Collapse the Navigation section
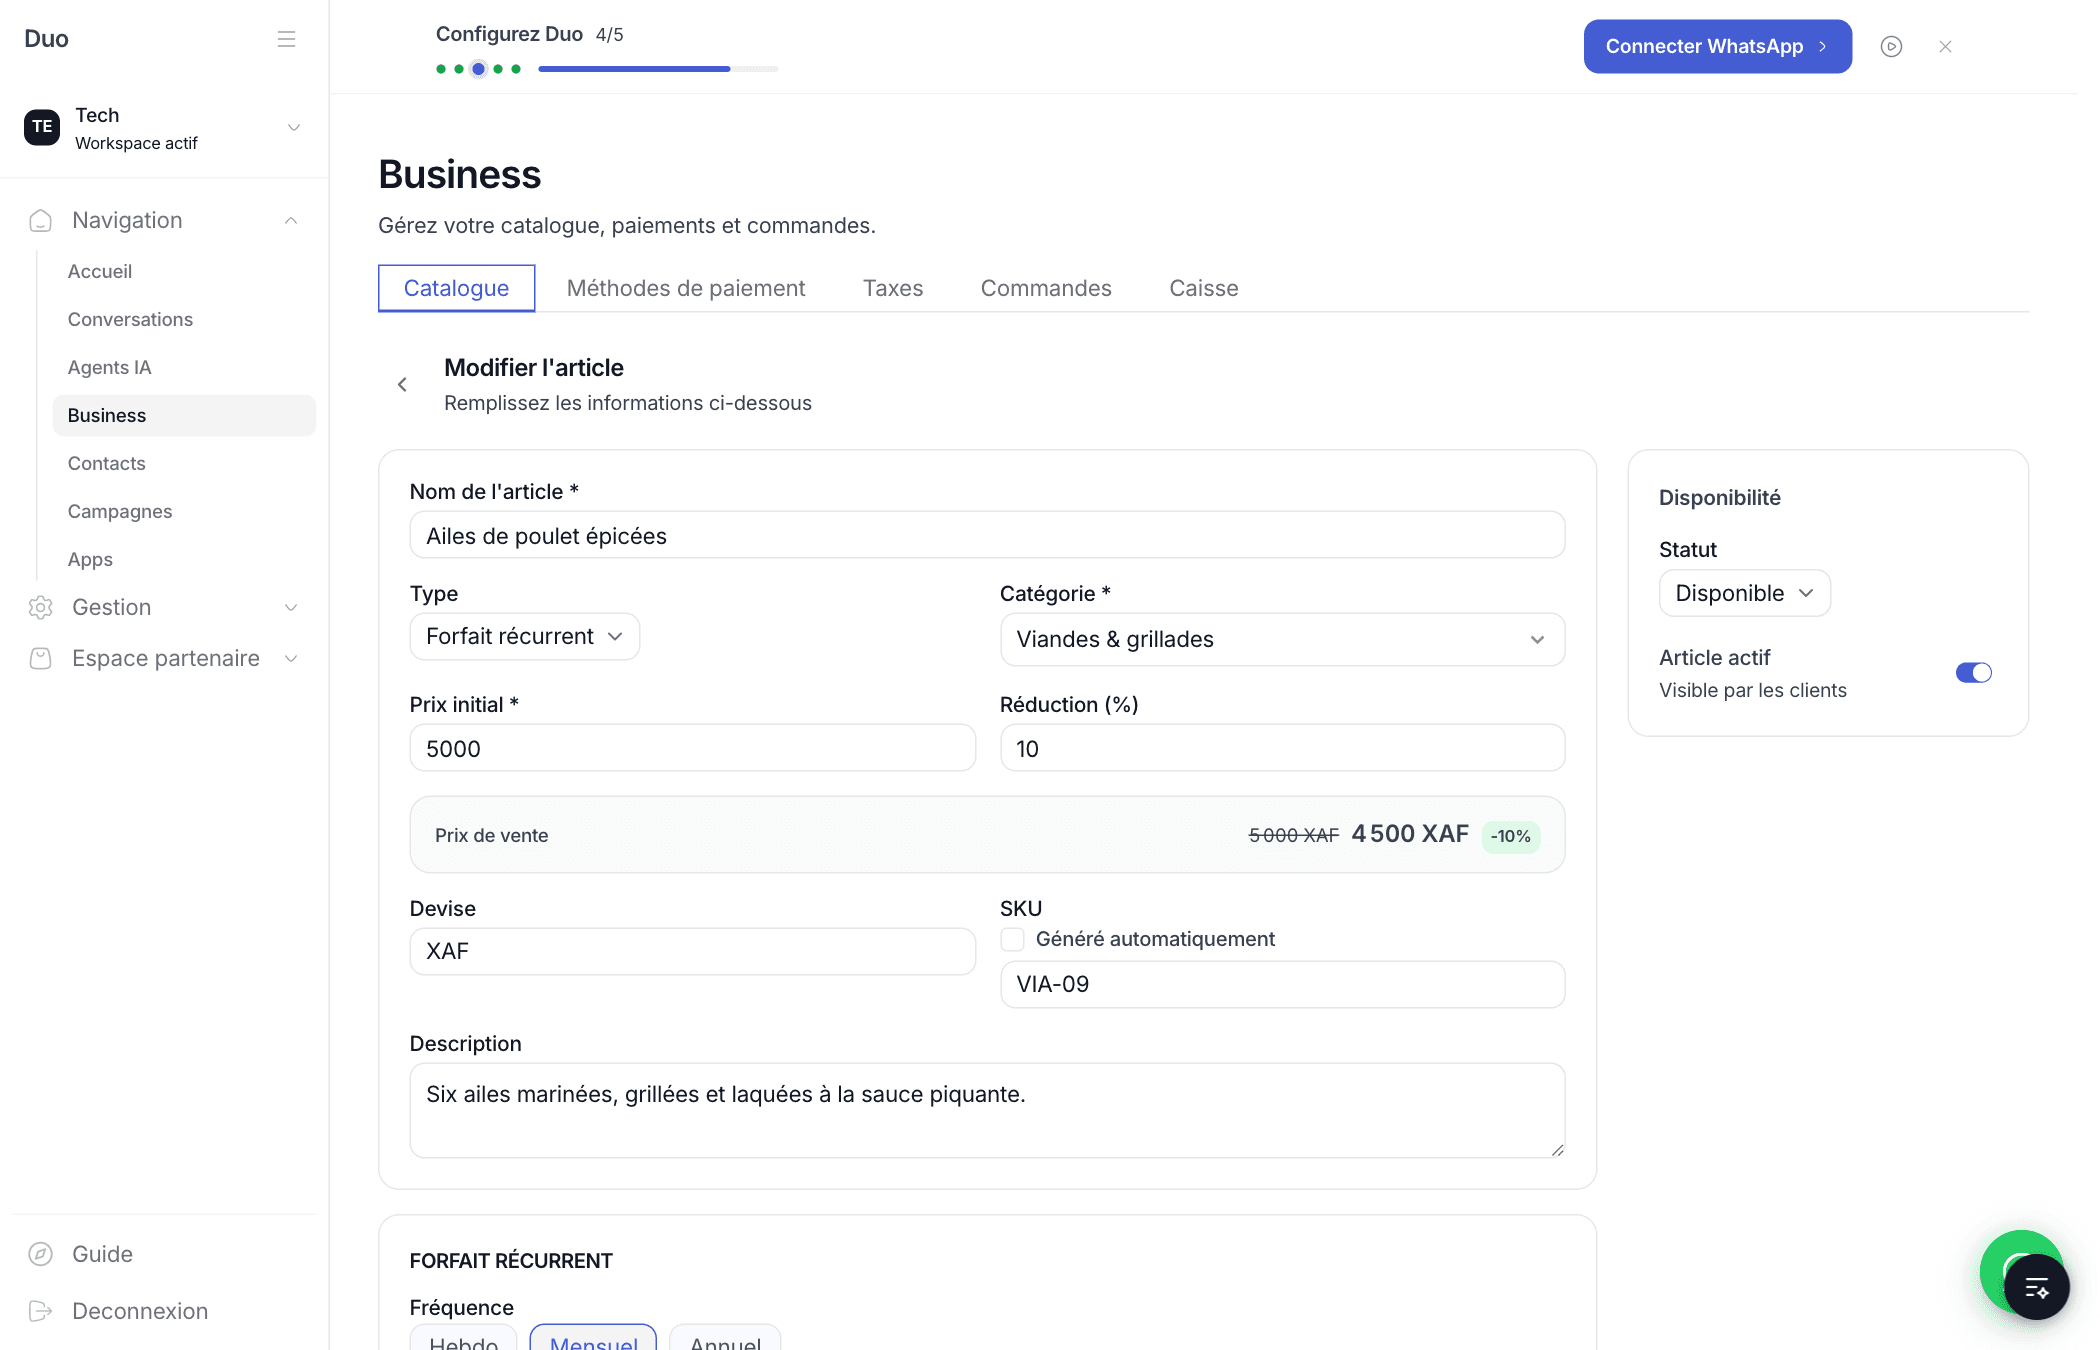The image size is (2100, 1350). click(291, 221)
